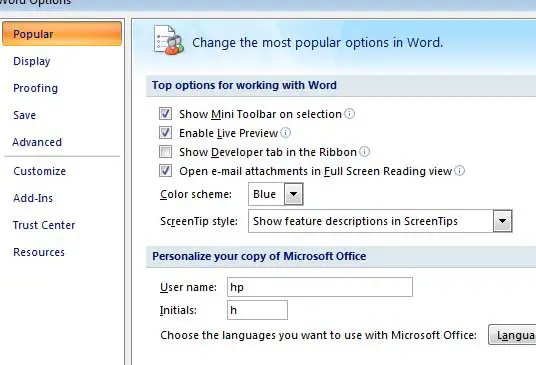Select the Add-Ins category
This screenshot has width=536, height=365.
pos(33,198)
